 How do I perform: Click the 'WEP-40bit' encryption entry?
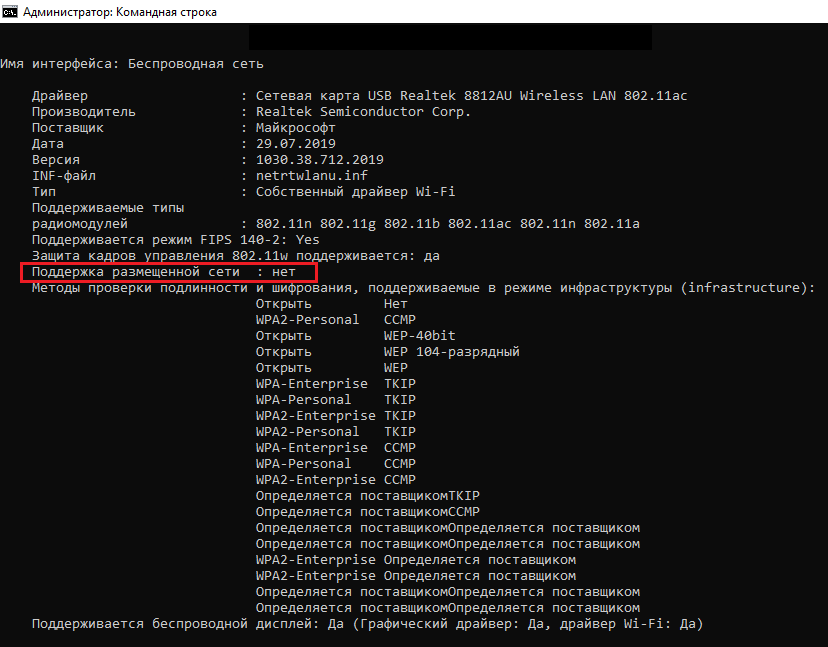[x=420, y=336]
